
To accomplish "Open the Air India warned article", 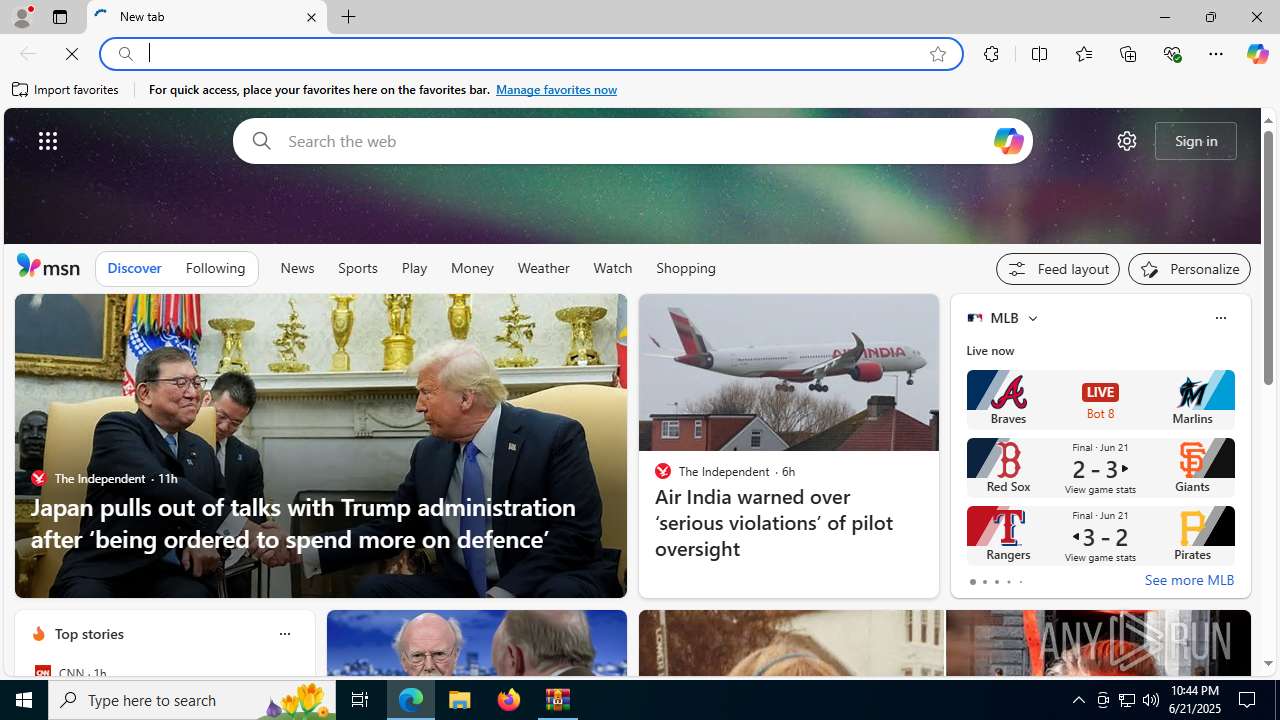I will 774,523.
